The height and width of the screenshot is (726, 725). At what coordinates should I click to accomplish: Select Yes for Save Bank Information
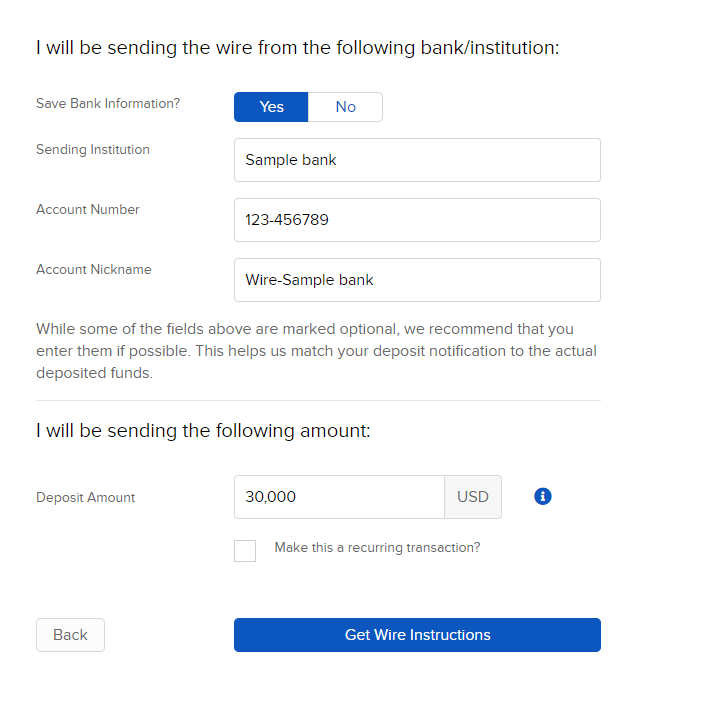click(271, 107)
